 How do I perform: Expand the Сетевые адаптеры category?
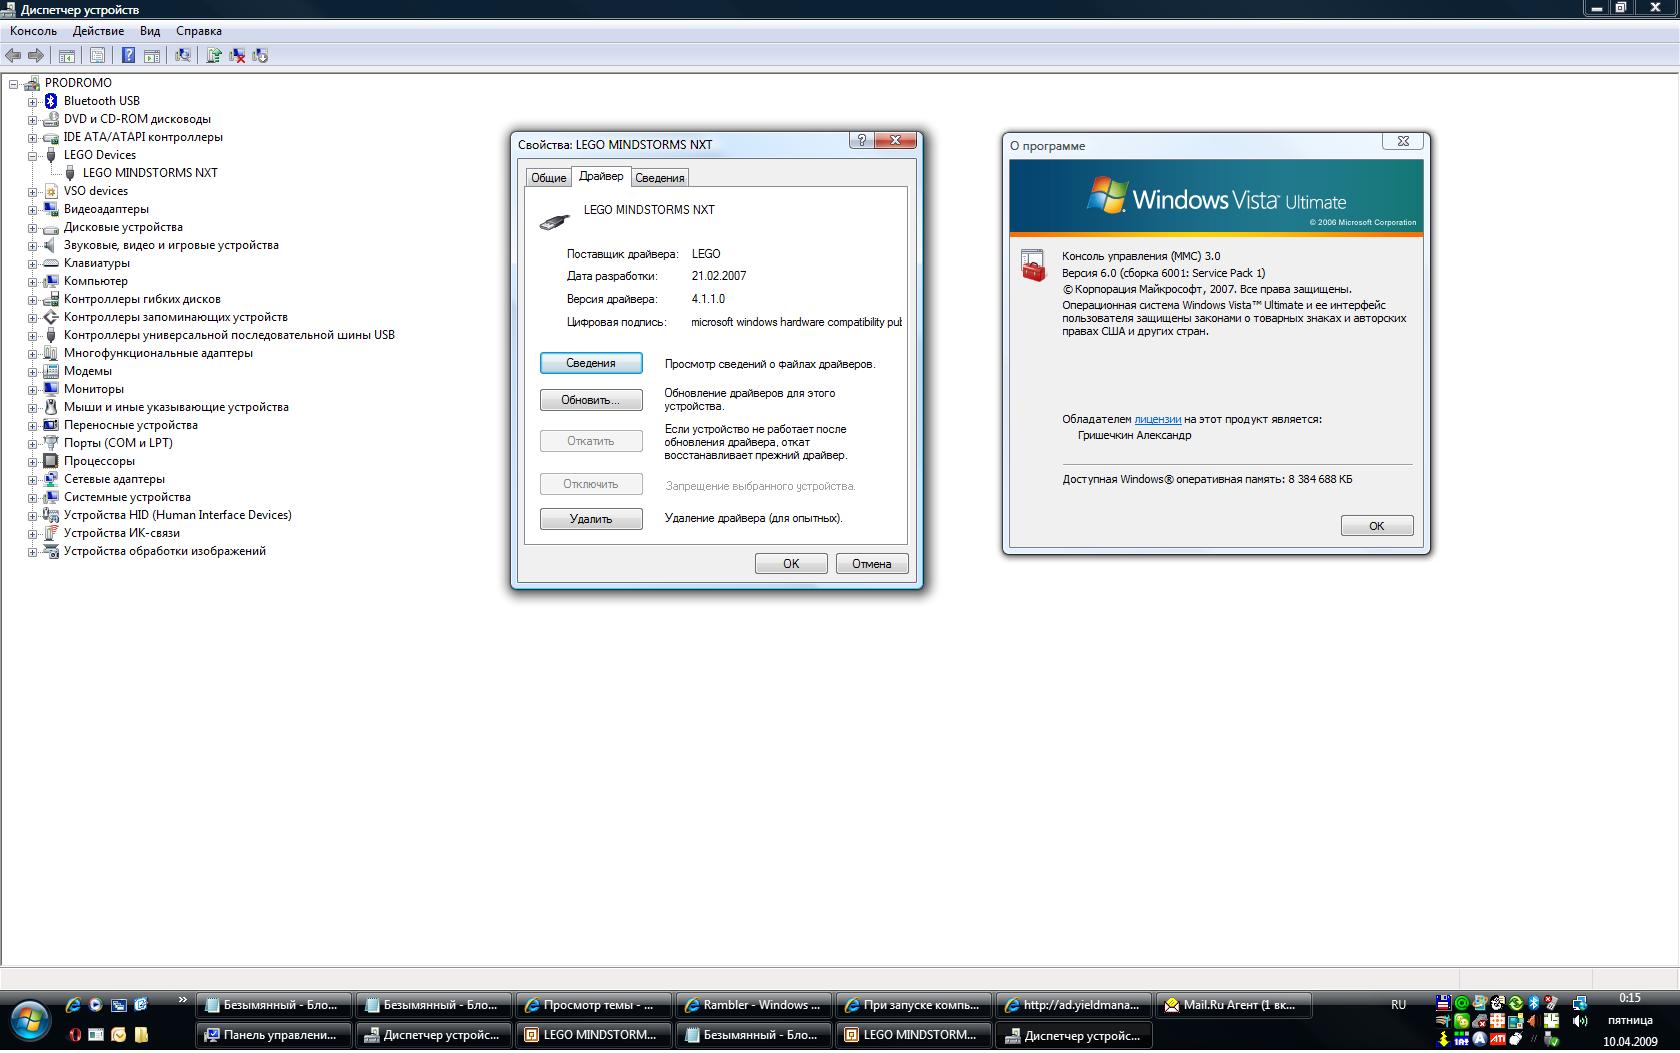(x=33, y=480)
